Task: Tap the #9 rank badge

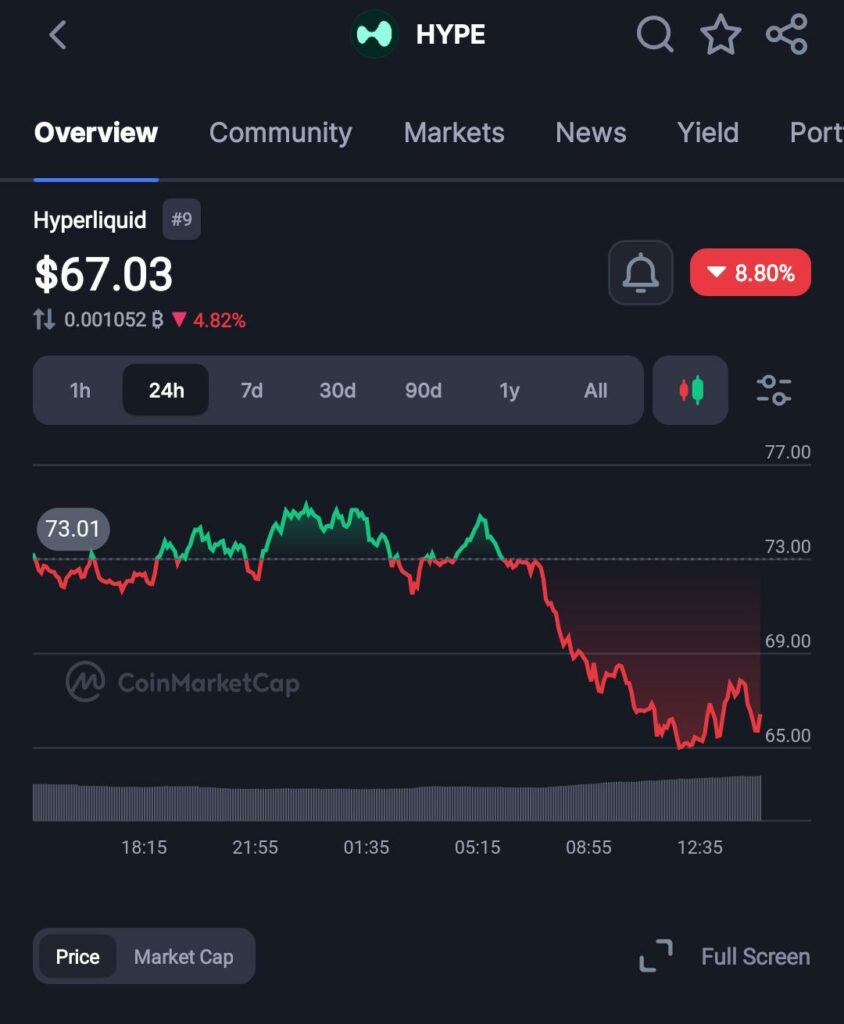Action: coord(182,219)
